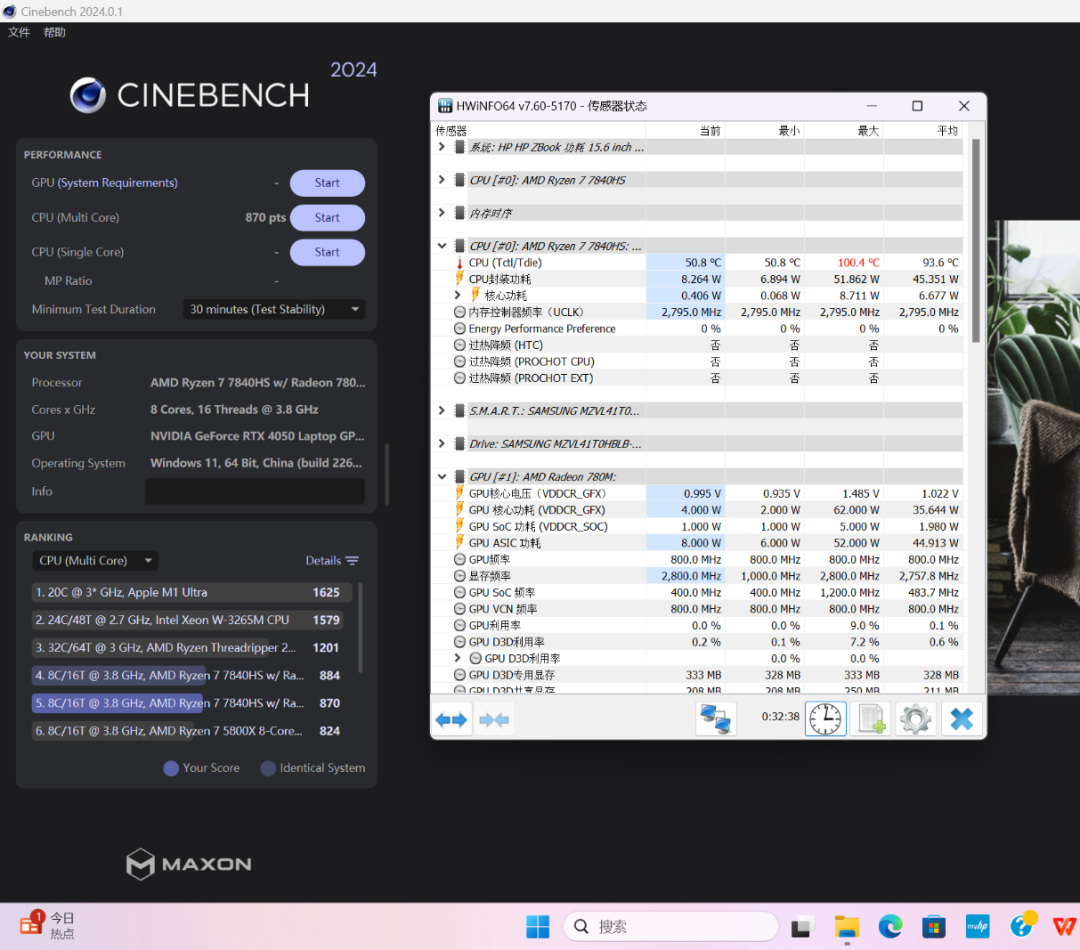Open the ranking CPU (Multi Core) dropdown
The height and width of the screenshot is (950, 1080).
point(95,561)
